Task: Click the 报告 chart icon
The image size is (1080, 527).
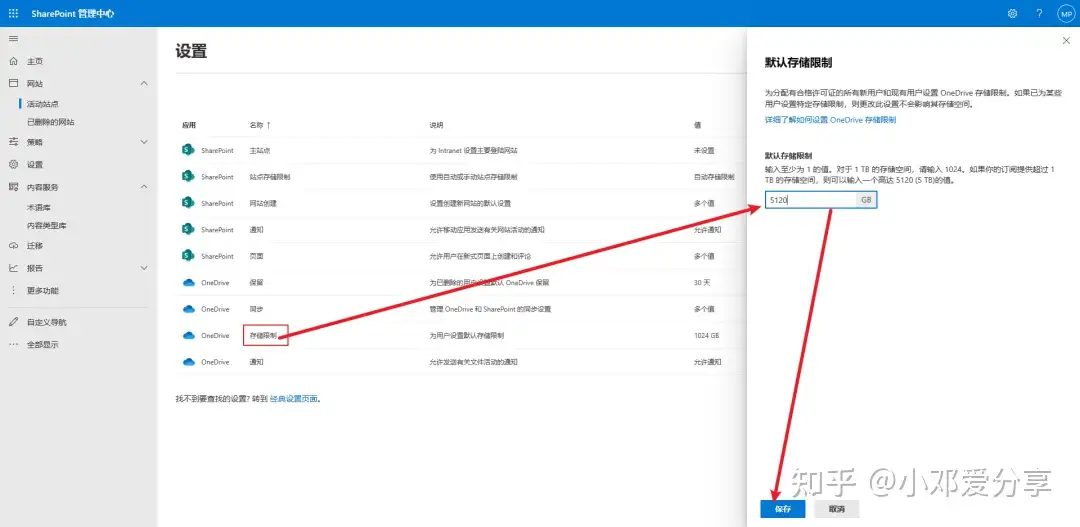Action: pos(13,268)
